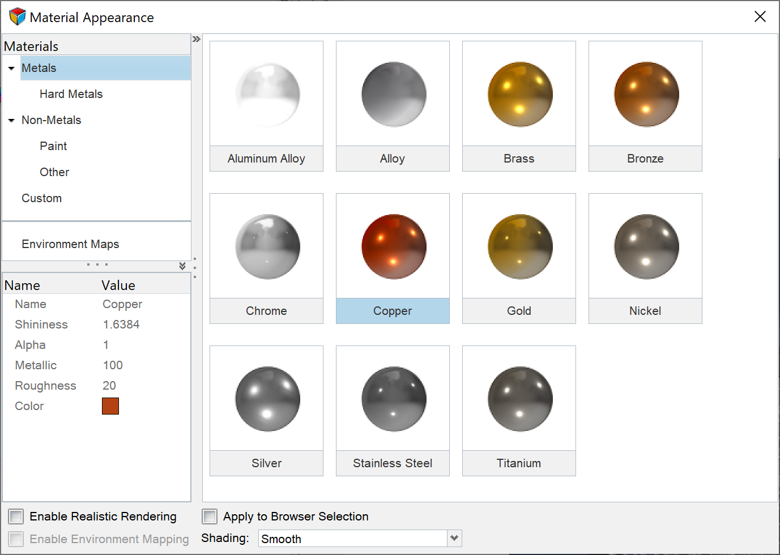
Task: Click the Environment Maps entry
Action: click(70, 244)
